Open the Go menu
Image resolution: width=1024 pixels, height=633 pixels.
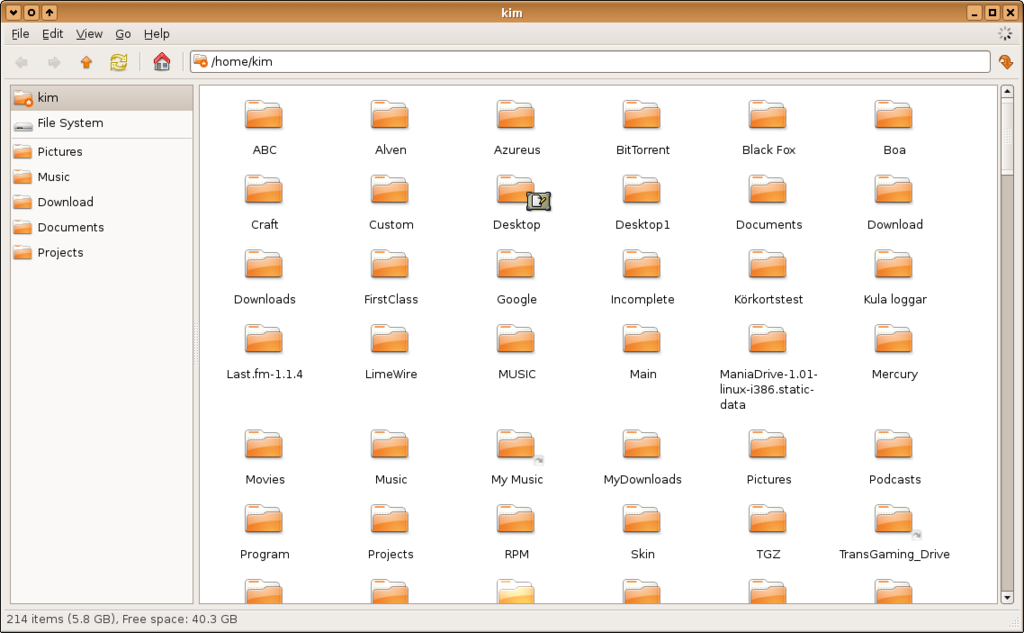(x=123, y=34)
